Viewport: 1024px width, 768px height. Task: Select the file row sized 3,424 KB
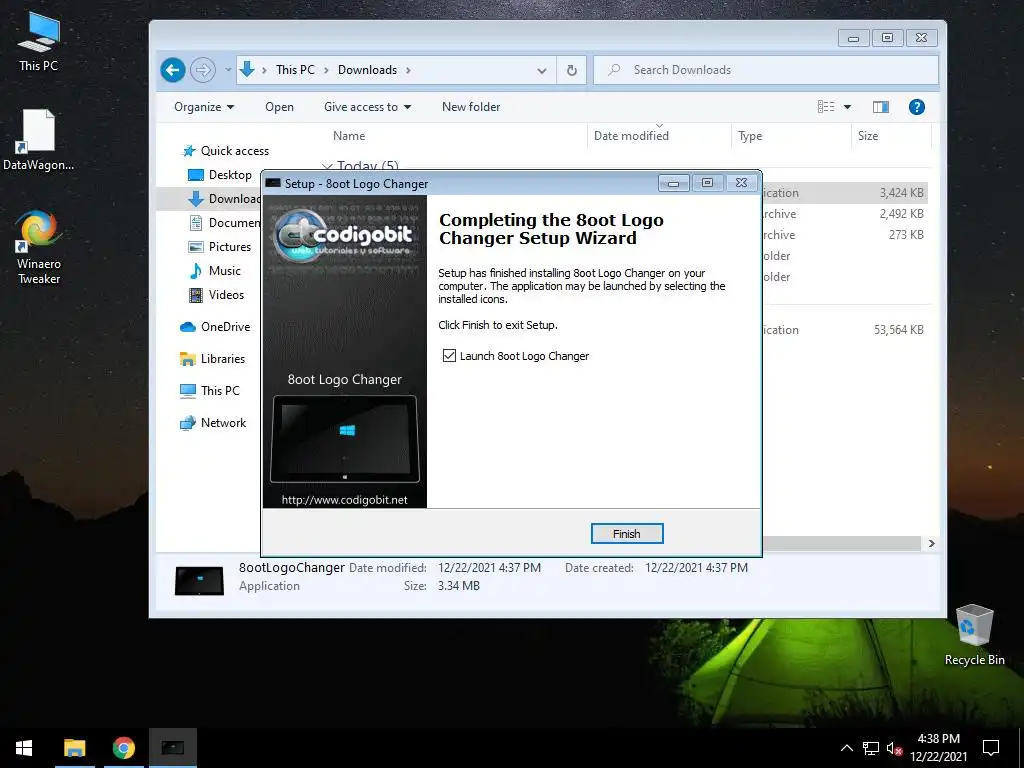(x=844, y=193)
